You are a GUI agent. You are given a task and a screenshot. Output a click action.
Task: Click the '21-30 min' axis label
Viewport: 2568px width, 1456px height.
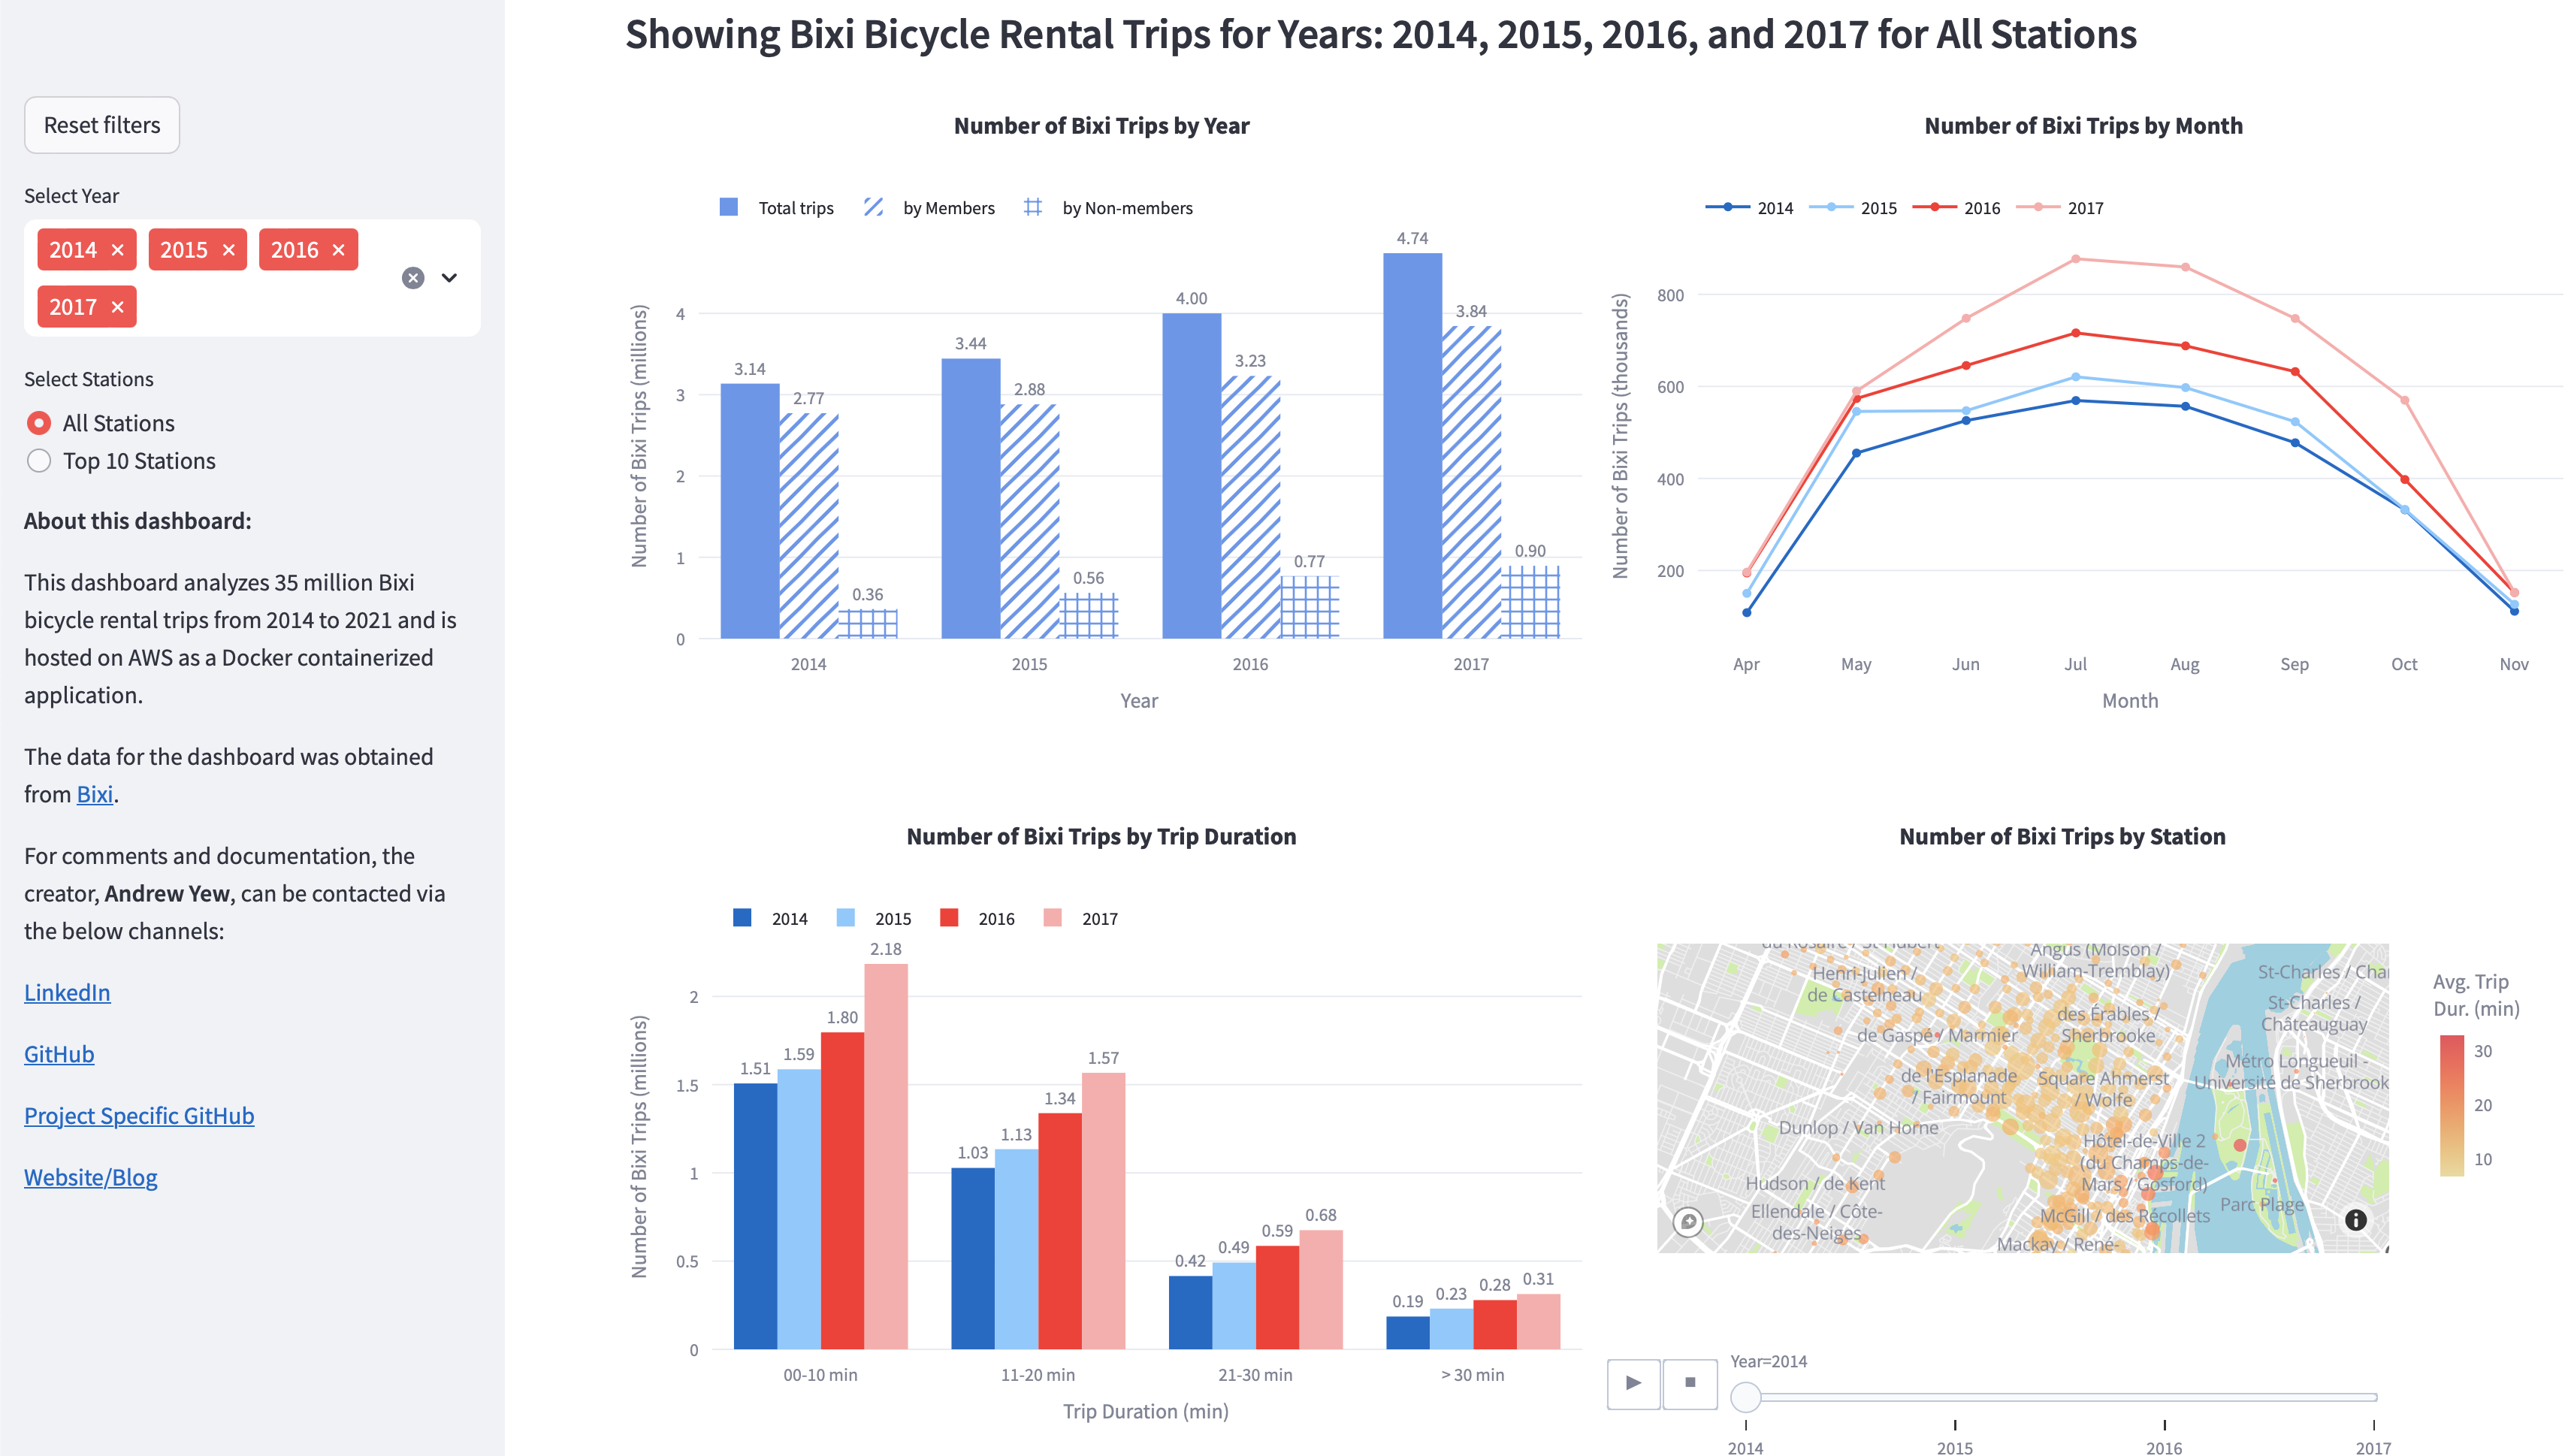1255,1375
